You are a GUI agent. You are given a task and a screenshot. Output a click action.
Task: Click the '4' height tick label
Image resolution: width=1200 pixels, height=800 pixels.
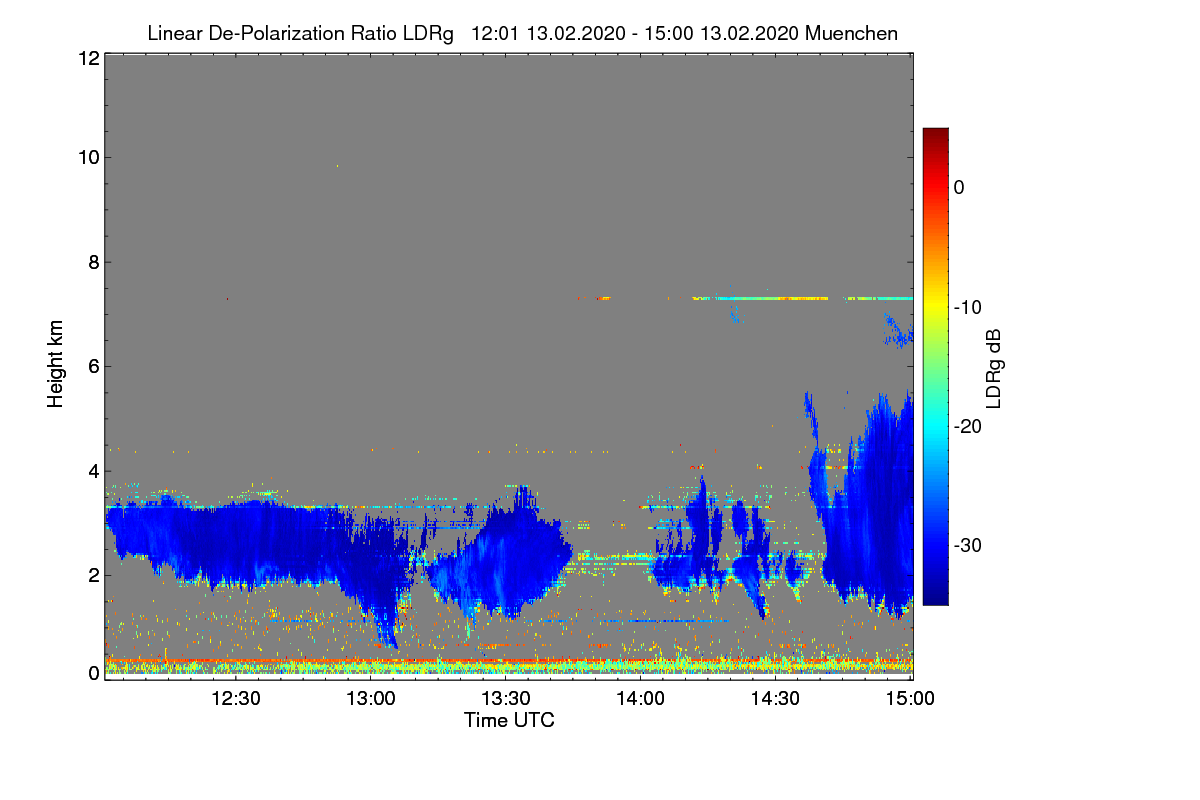click(92, 471)
